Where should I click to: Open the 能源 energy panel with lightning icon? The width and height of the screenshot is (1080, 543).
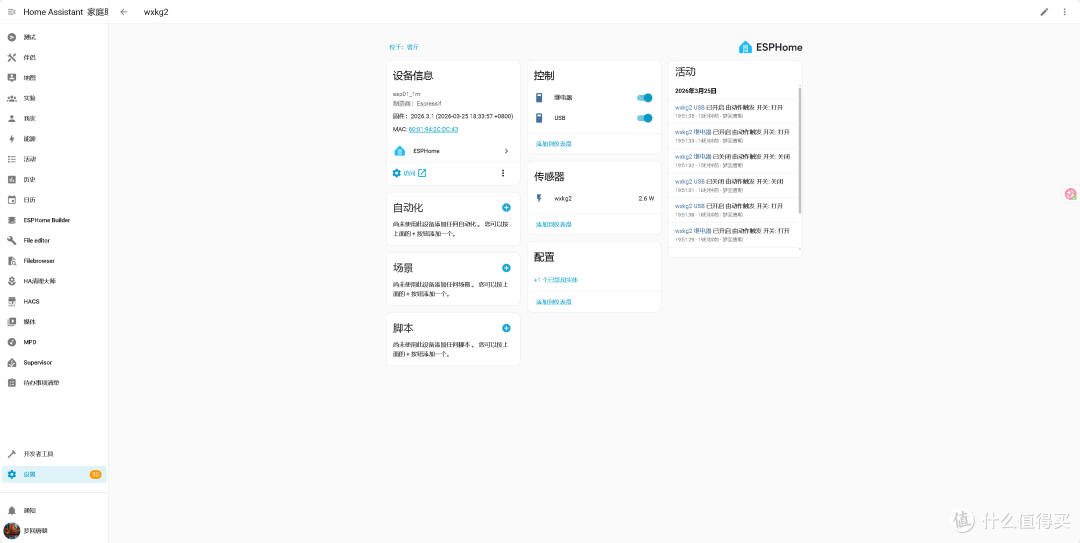[54, 139]
